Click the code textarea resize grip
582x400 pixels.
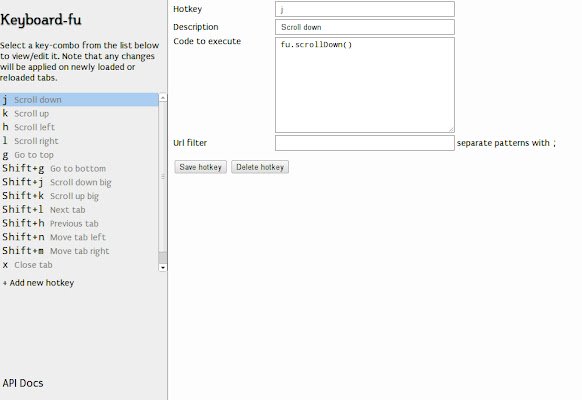click(451, 129)
